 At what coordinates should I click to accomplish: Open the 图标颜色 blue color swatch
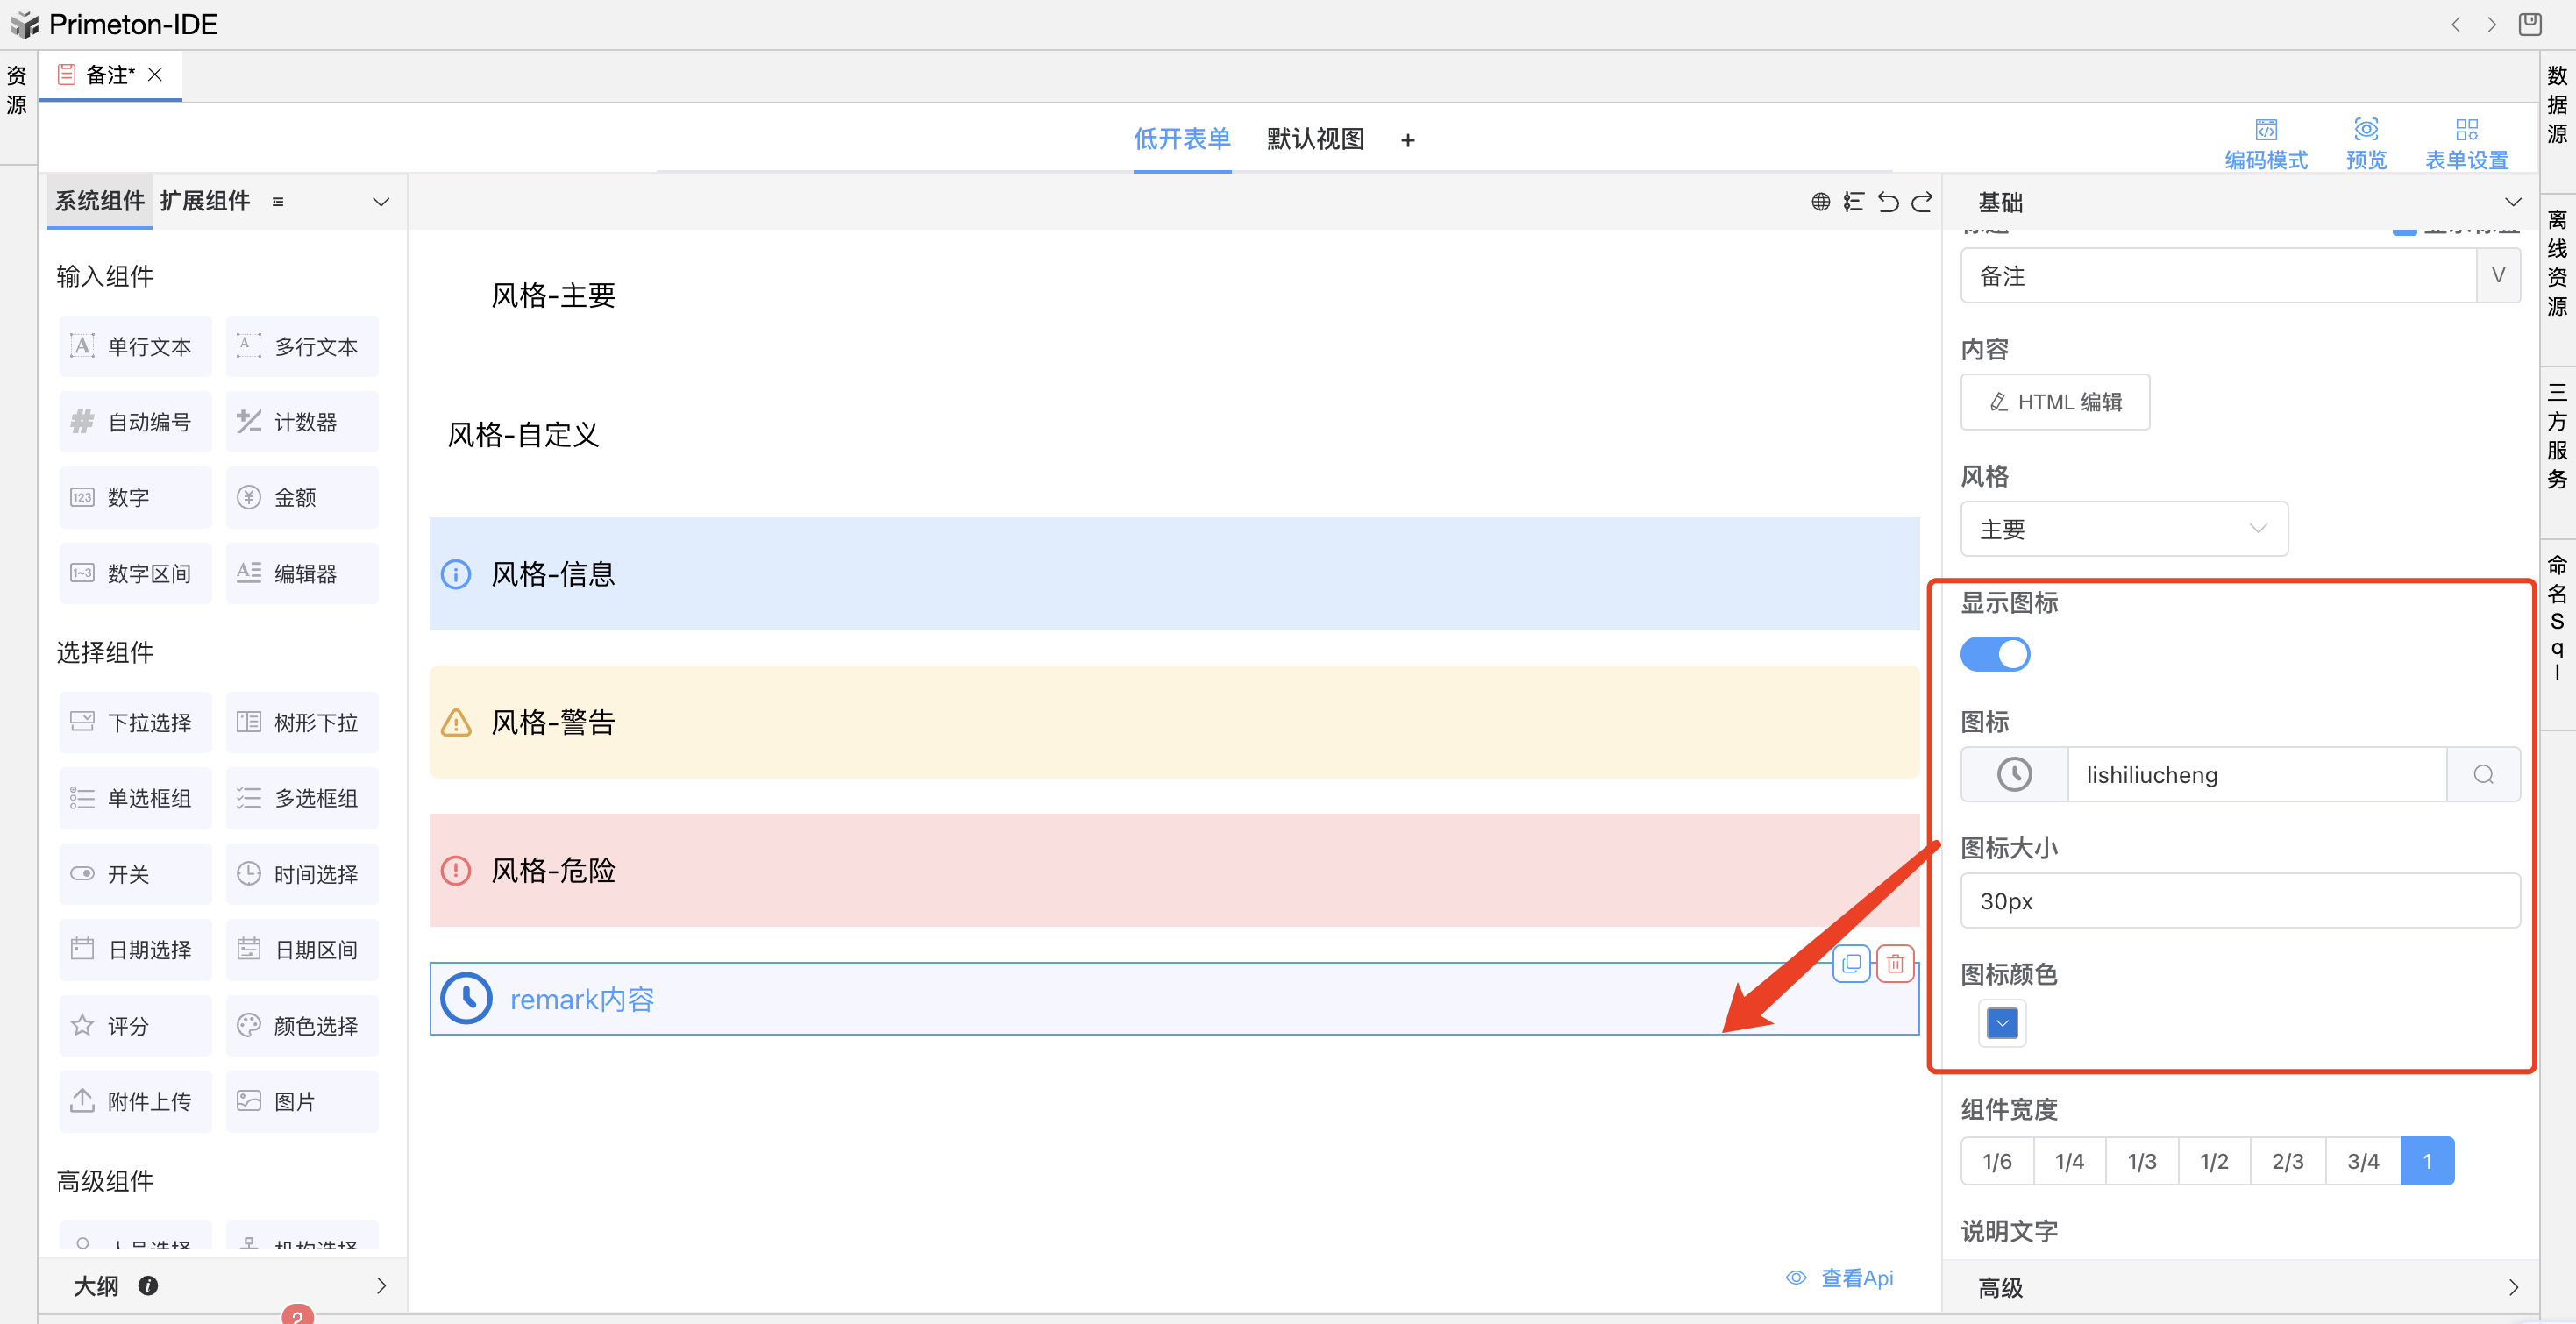pos(2002,1023)
